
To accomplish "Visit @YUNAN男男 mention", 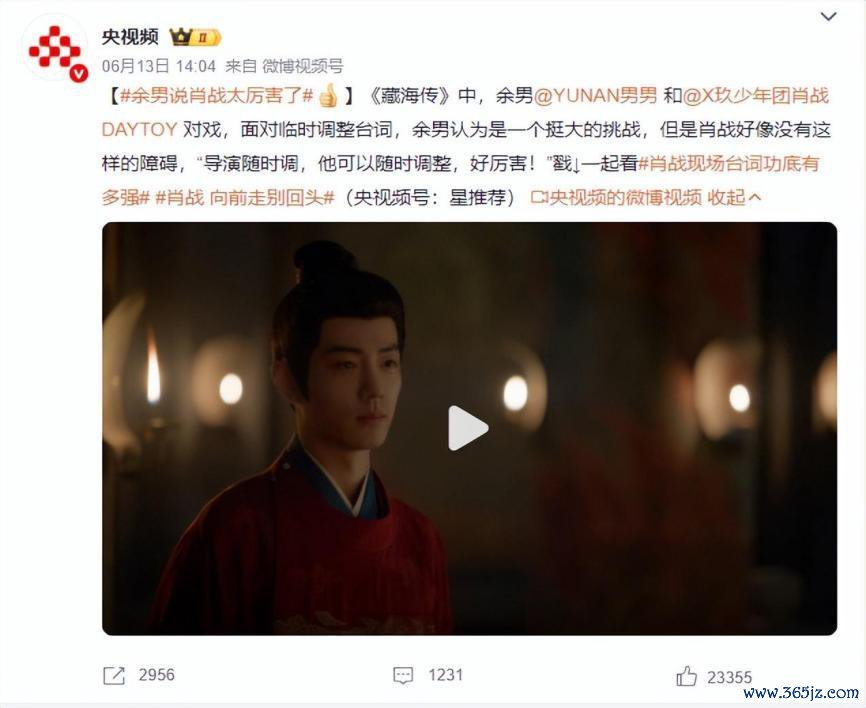I will click(x=595, y=96).
